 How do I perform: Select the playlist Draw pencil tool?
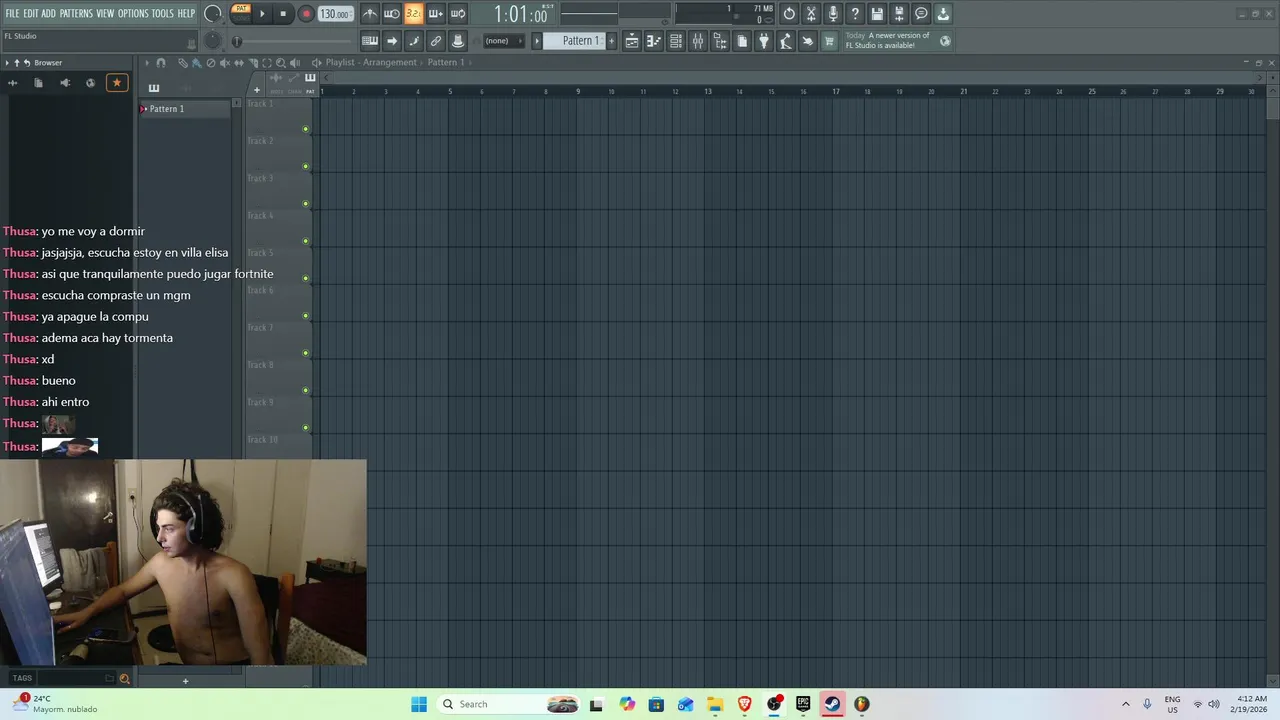pyautogui.click(x=182, y=62)
